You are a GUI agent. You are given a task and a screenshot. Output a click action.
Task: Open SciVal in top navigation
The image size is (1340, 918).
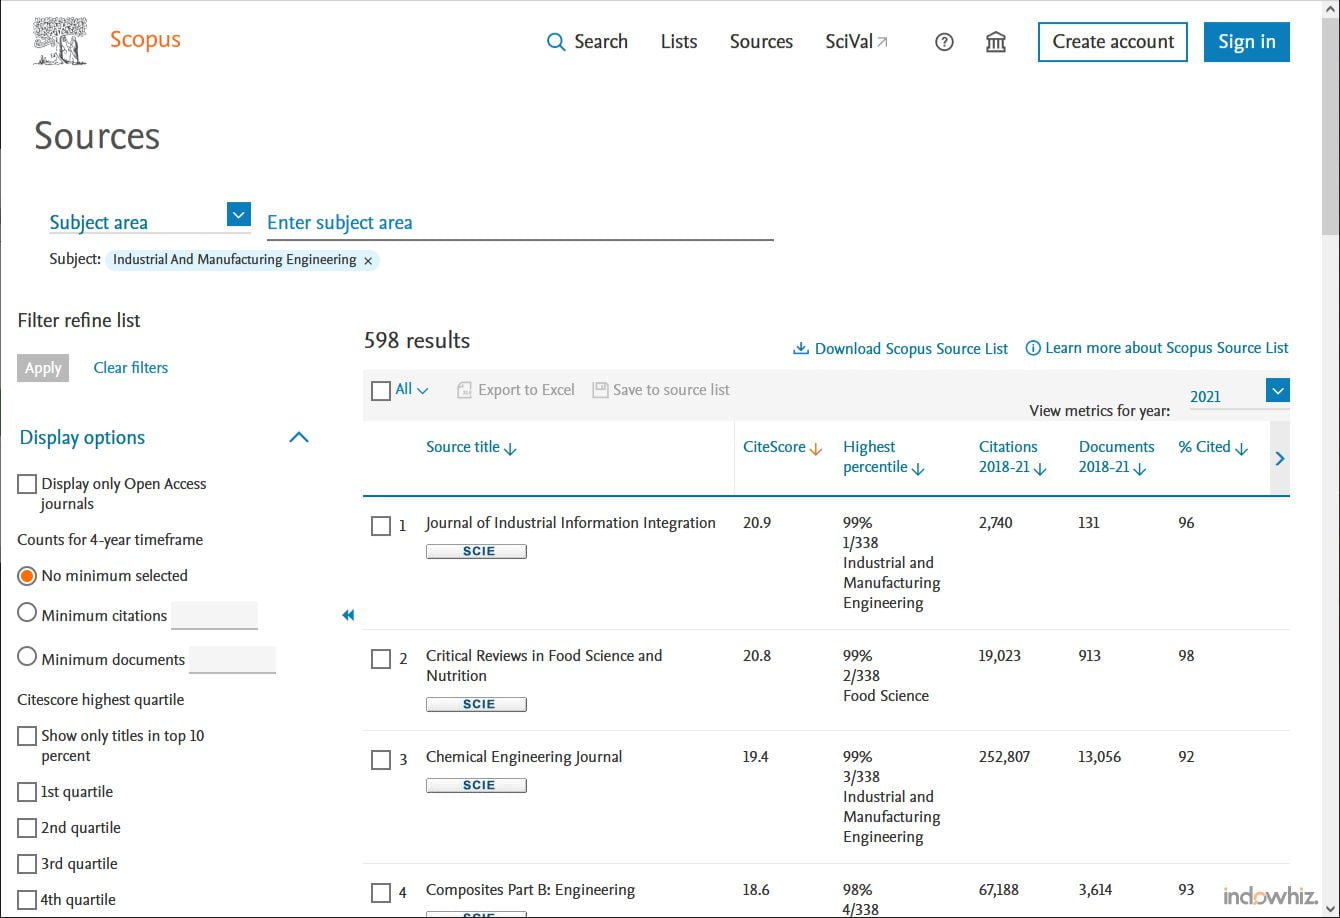[x=856, y=42]
